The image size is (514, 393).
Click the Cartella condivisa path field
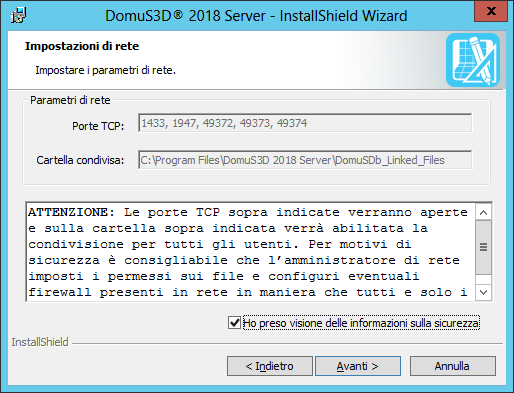(305, 160)
